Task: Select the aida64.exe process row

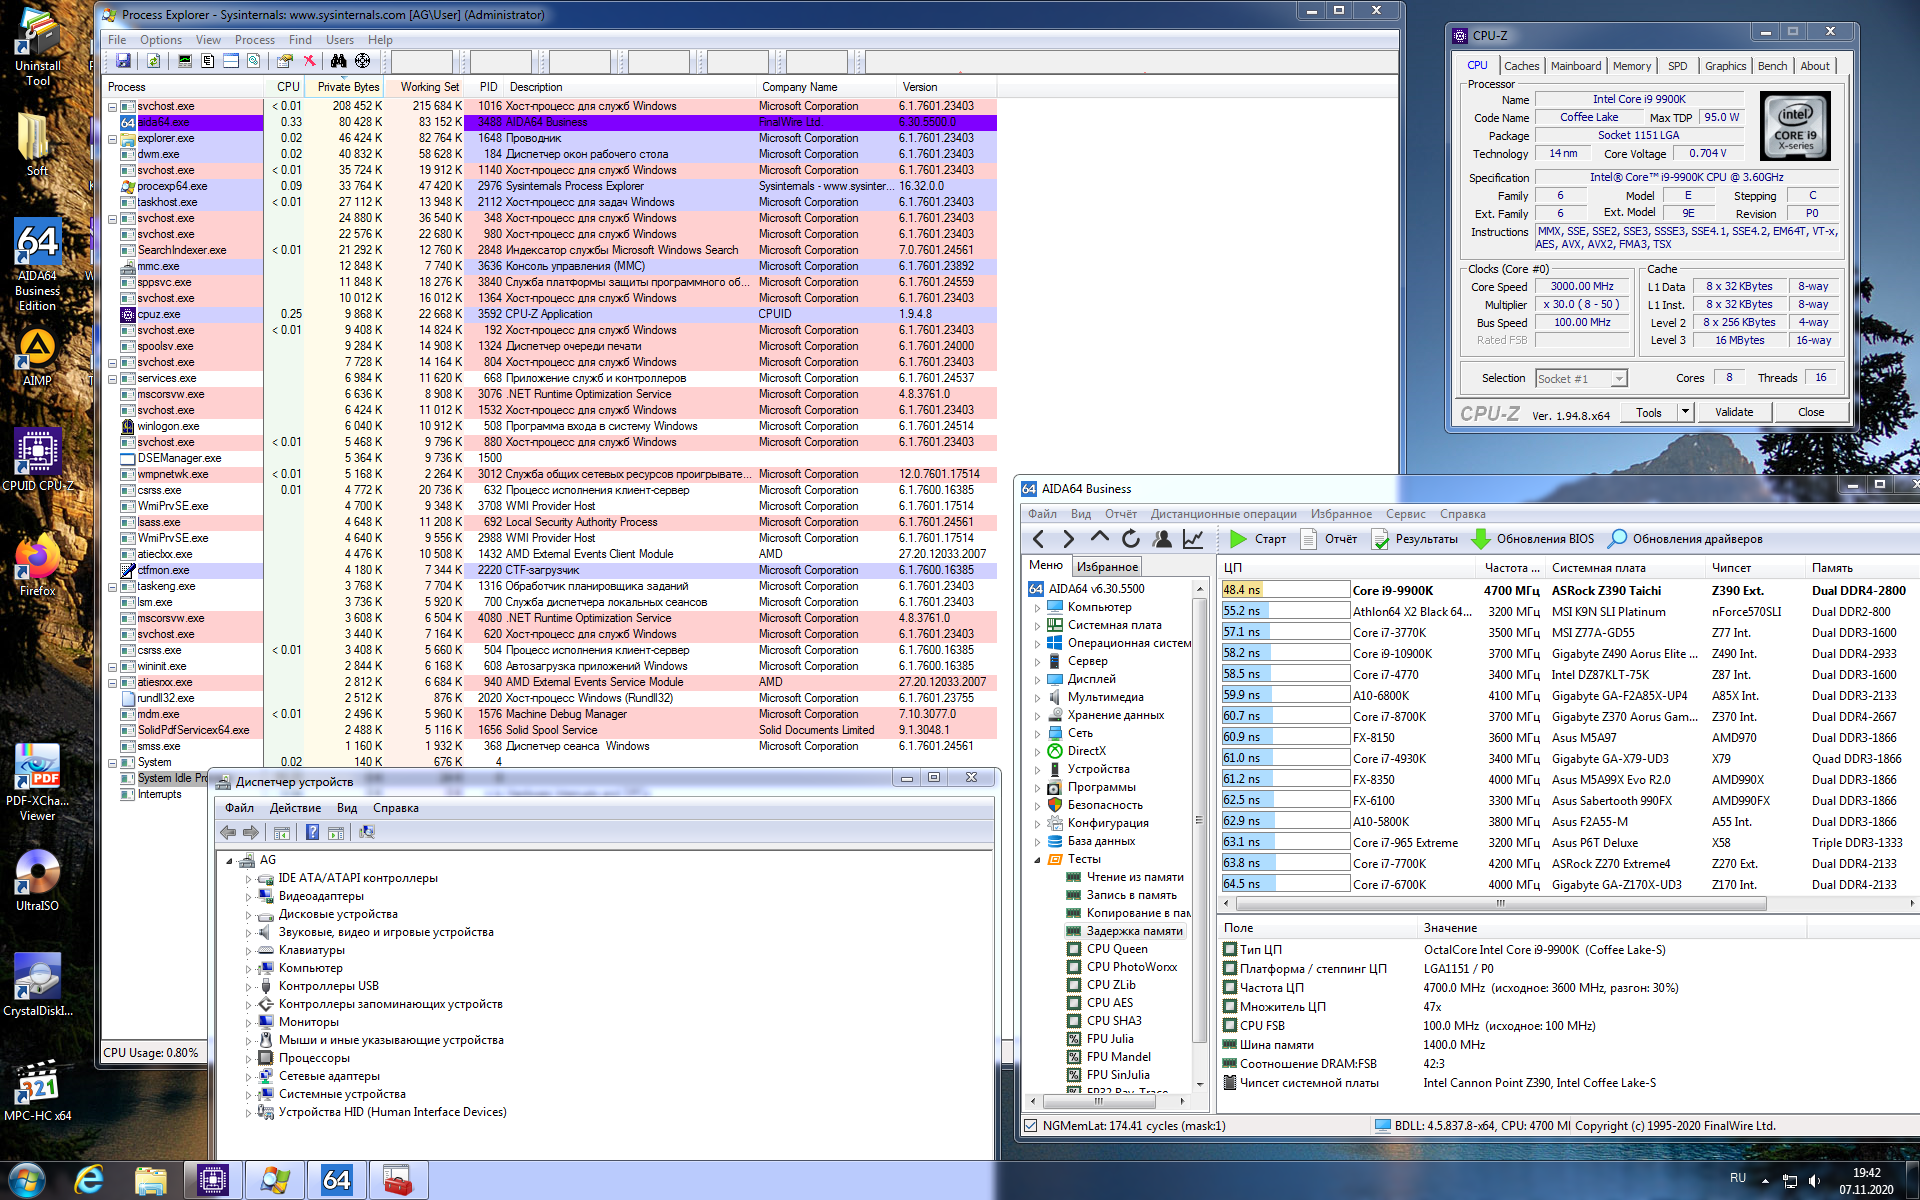Action: (x=163, y=122)
